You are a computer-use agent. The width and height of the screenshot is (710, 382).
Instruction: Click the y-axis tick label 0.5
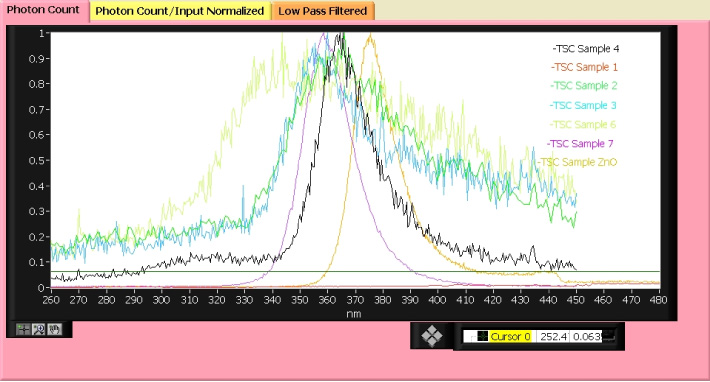point(36,161)
